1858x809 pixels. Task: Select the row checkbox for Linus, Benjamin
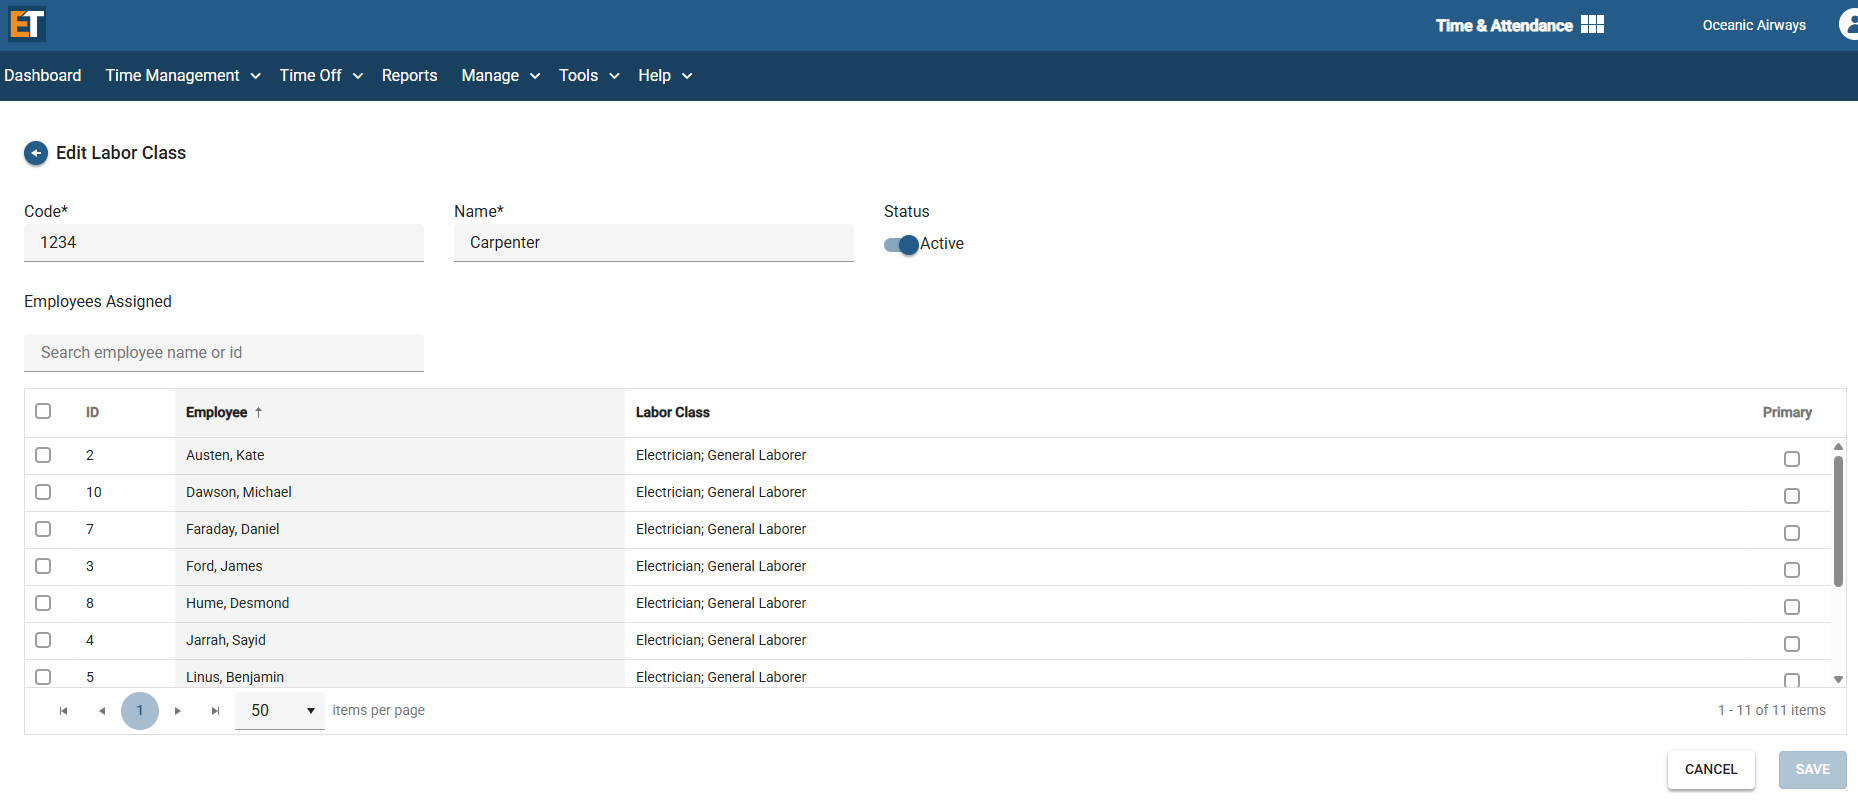coord(43,677)
